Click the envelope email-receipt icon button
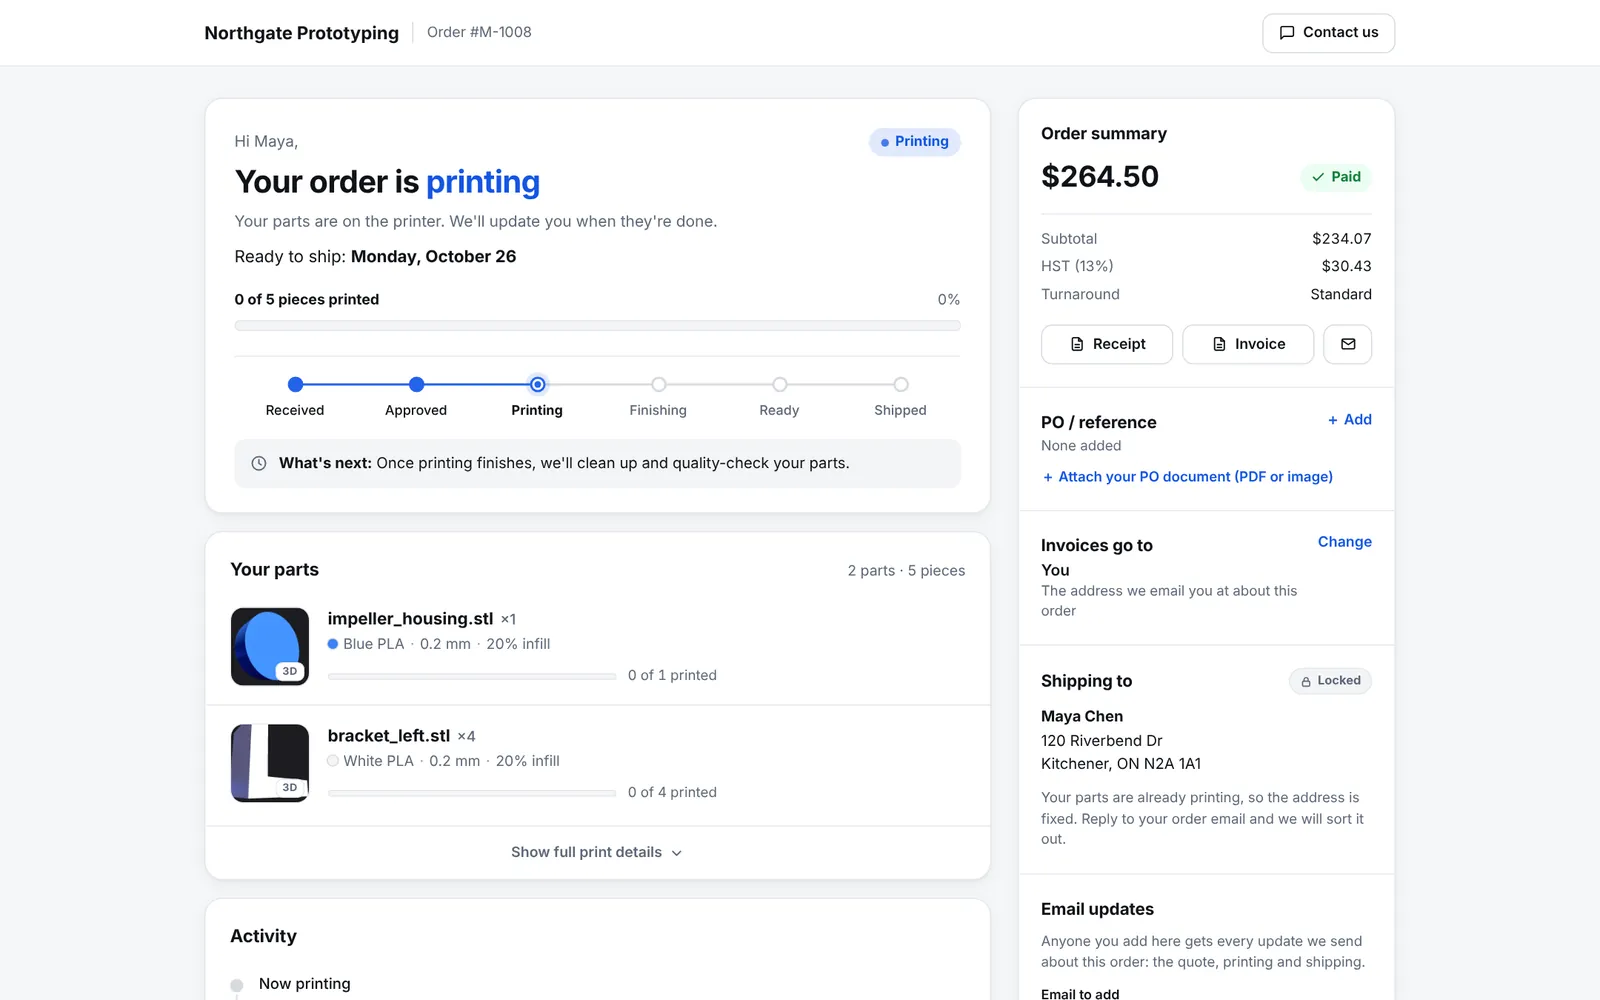Viewport: 1600px width, 1000px height. pyautogui.click(x=1347, y=344)
